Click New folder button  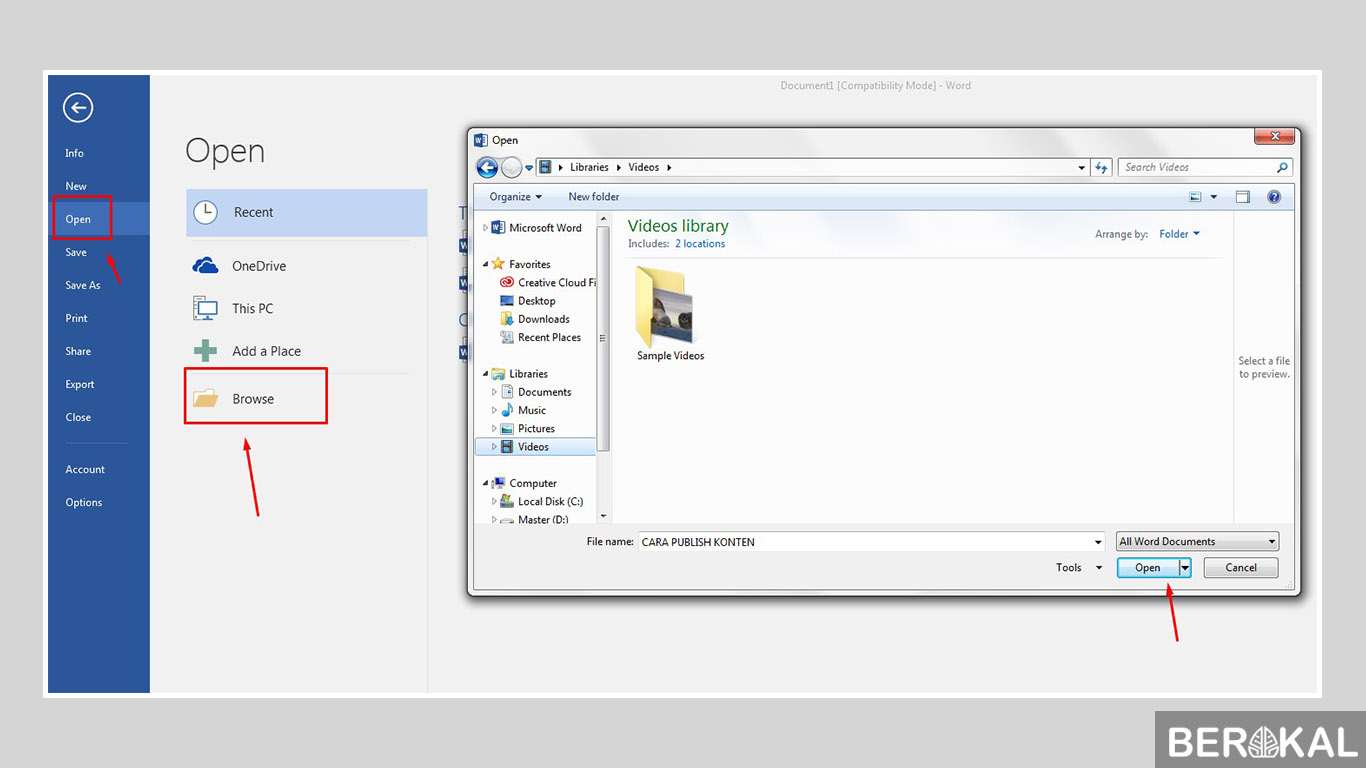pos(594,197)
